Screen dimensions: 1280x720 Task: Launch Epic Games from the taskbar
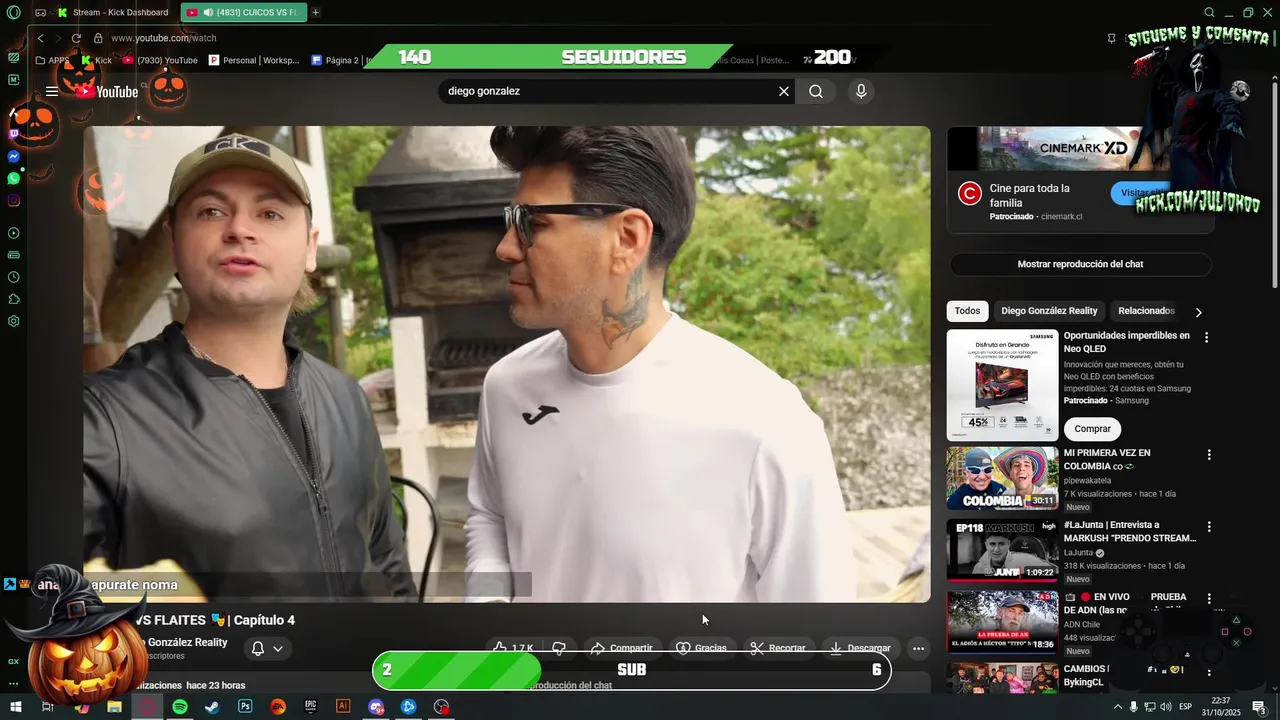311,707
